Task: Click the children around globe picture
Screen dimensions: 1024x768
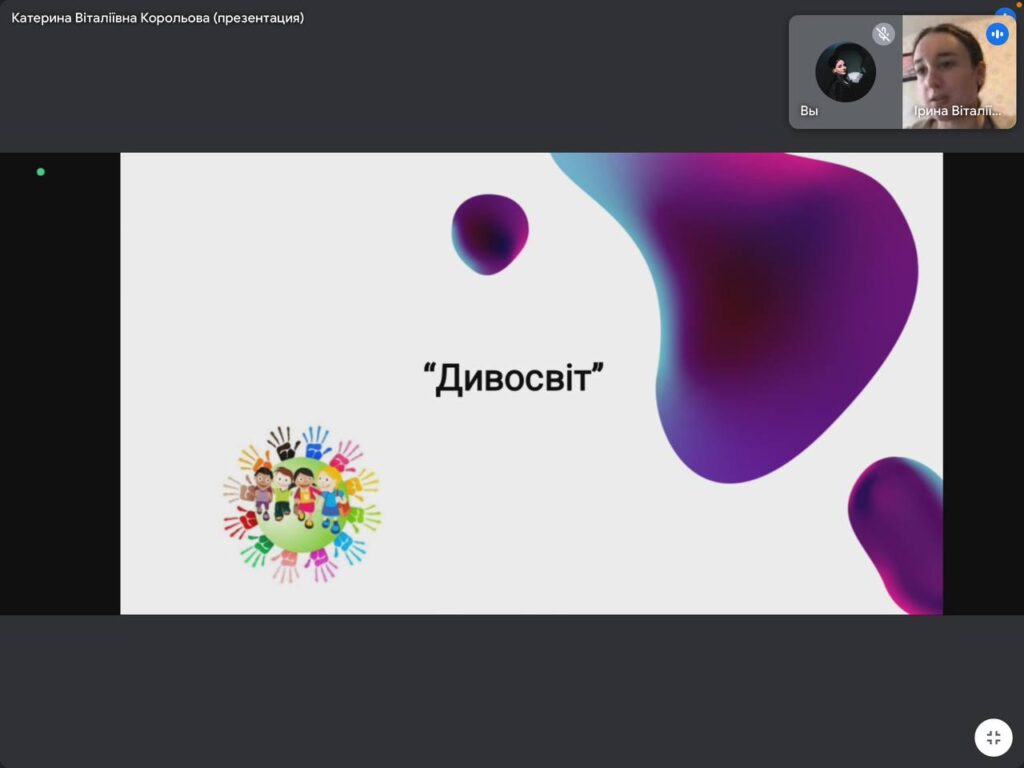Action: click(301, 504)
